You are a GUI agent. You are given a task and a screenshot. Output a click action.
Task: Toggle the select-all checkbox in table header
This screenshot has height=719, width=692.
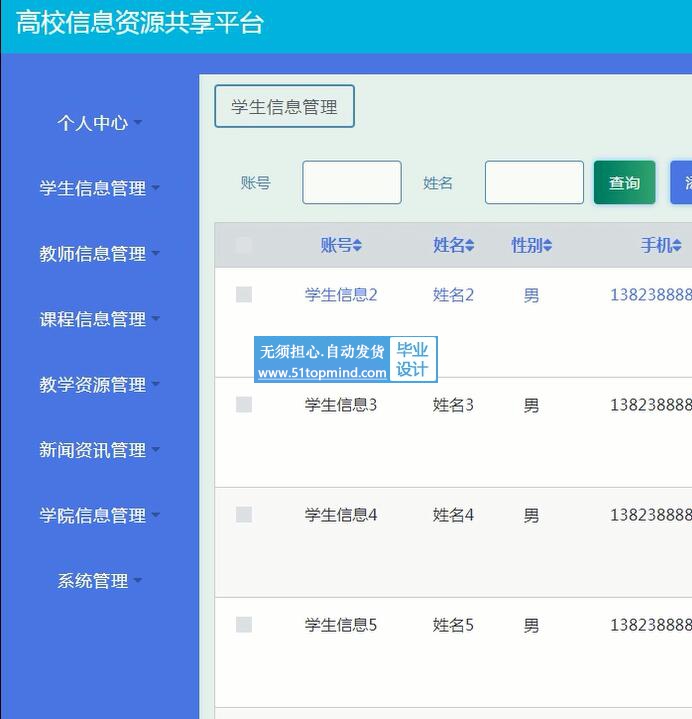[244, 245]
